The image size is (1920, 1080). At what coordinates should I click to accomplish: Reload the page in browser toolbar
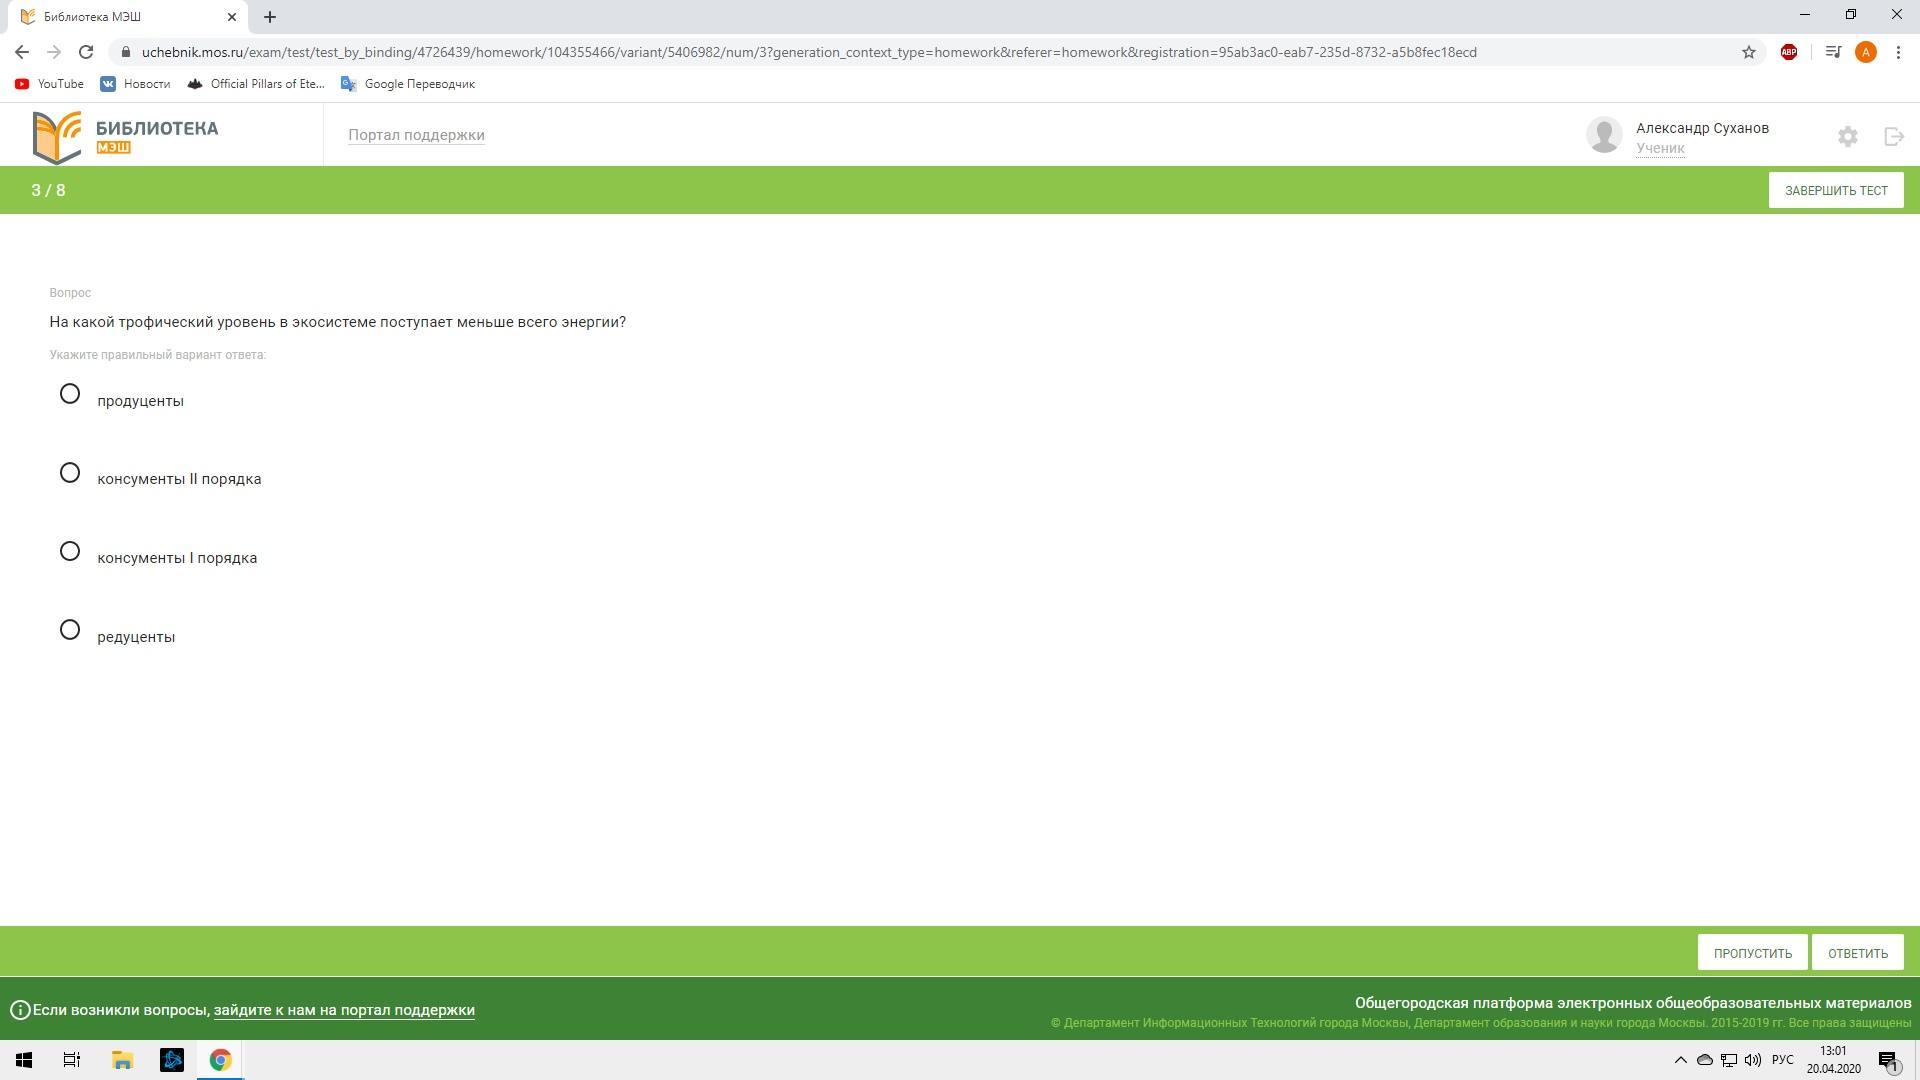(x=86, y=52)
